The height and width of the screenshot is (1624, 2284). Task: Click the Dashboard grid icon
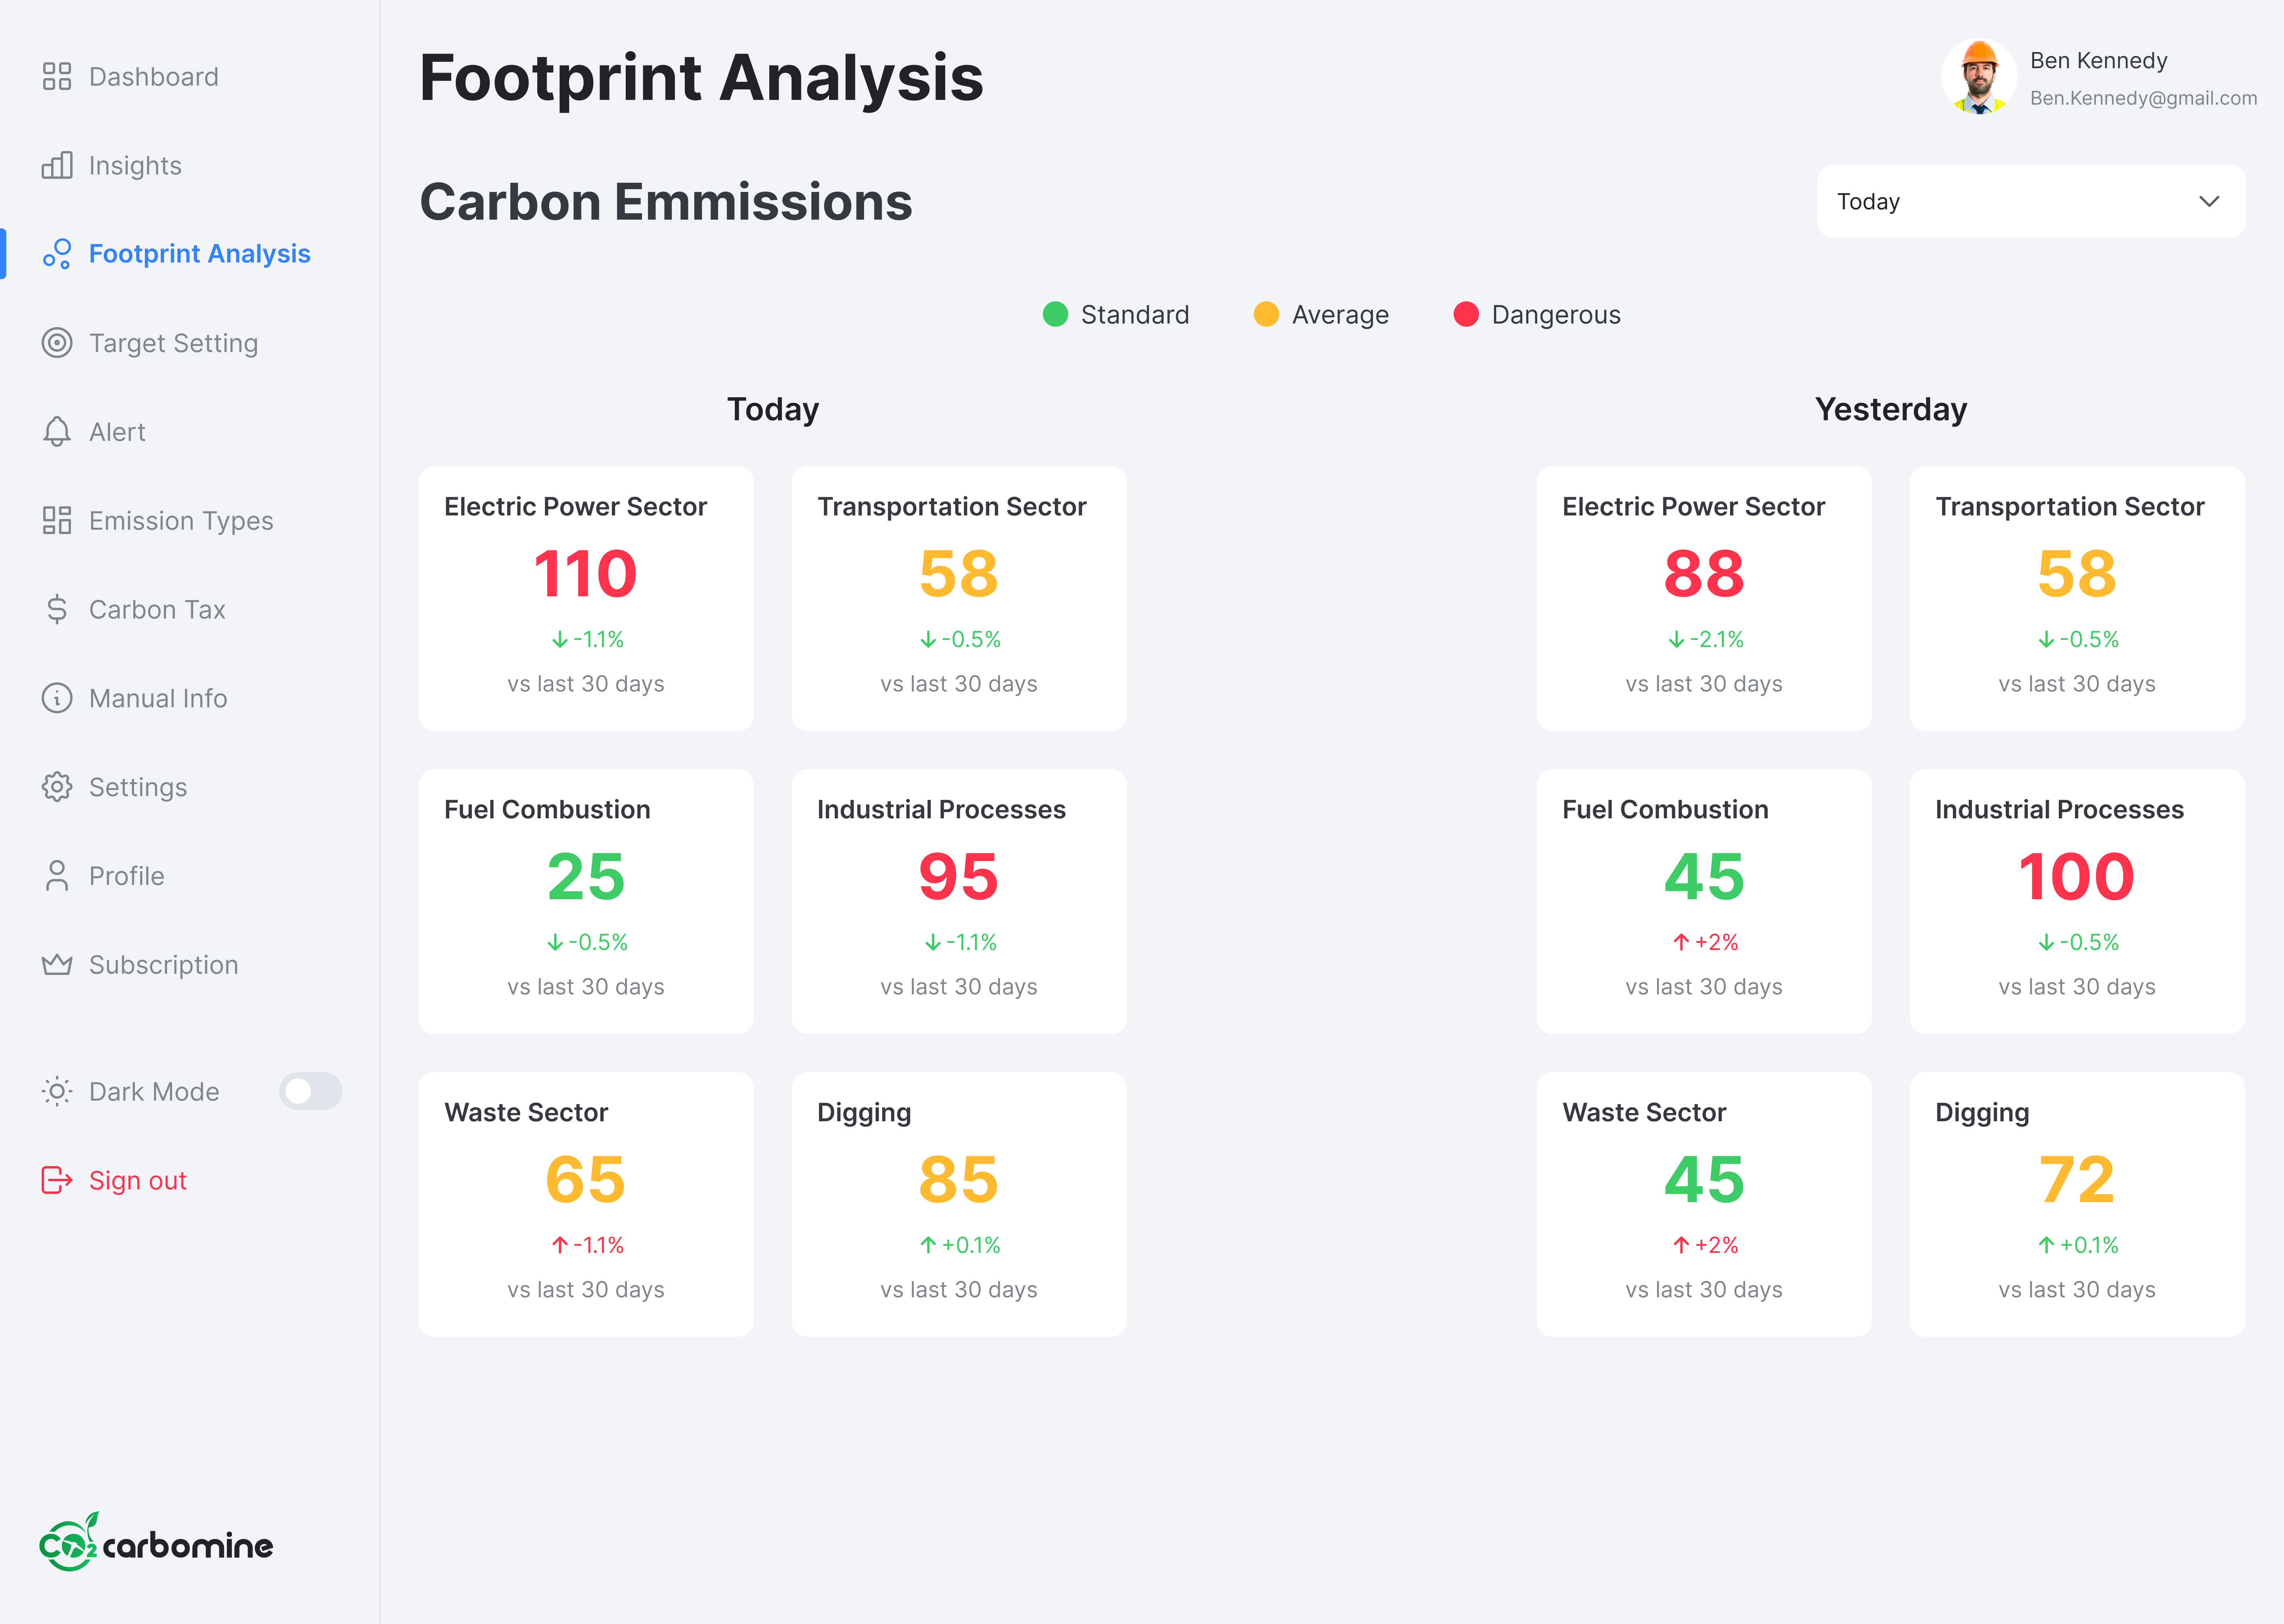57,77
